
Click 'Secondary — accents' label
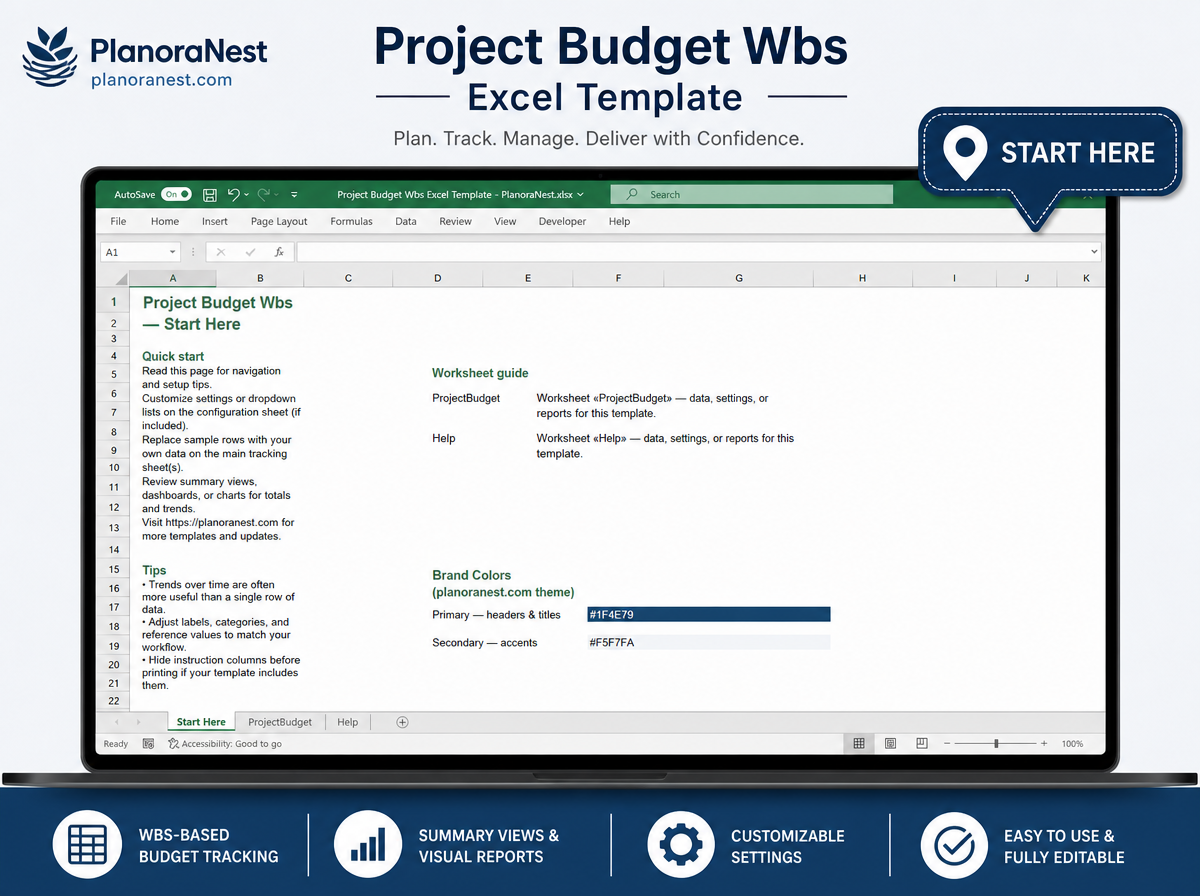coord(485,642)
